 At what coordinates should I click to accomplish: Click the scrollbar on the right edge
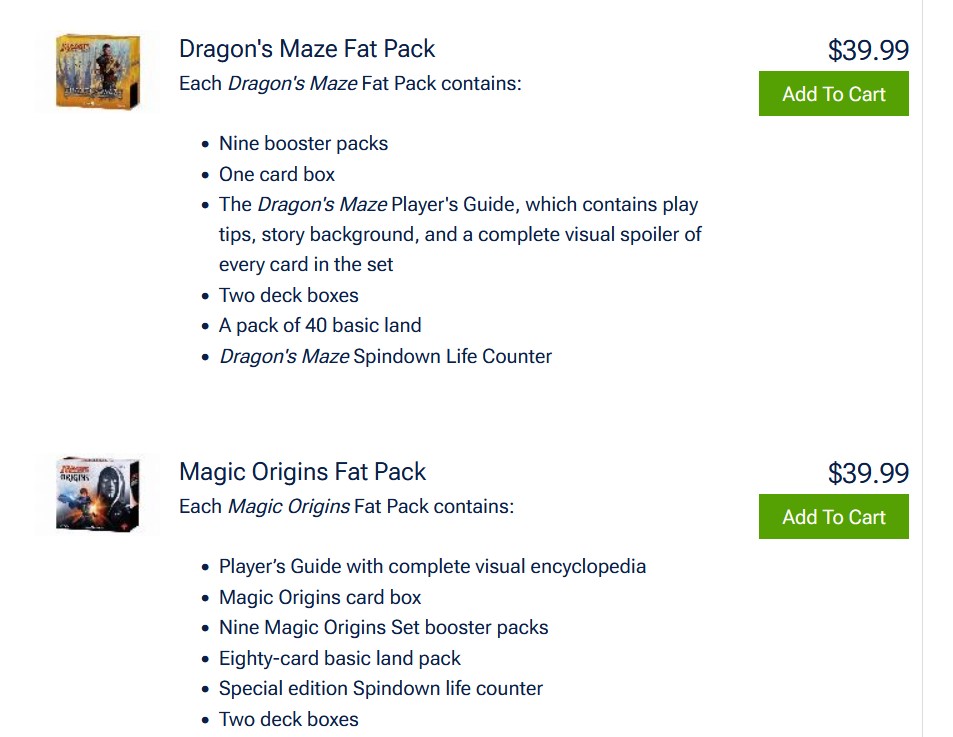click(x=937, y=368)
